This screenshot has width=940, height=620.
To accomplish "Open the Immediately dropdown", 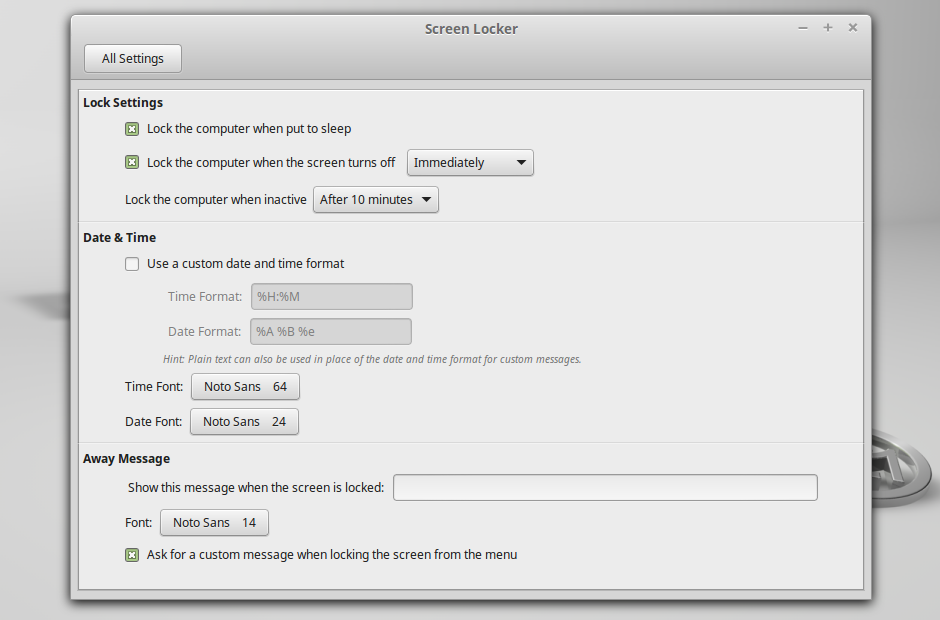I will (470, 162).
